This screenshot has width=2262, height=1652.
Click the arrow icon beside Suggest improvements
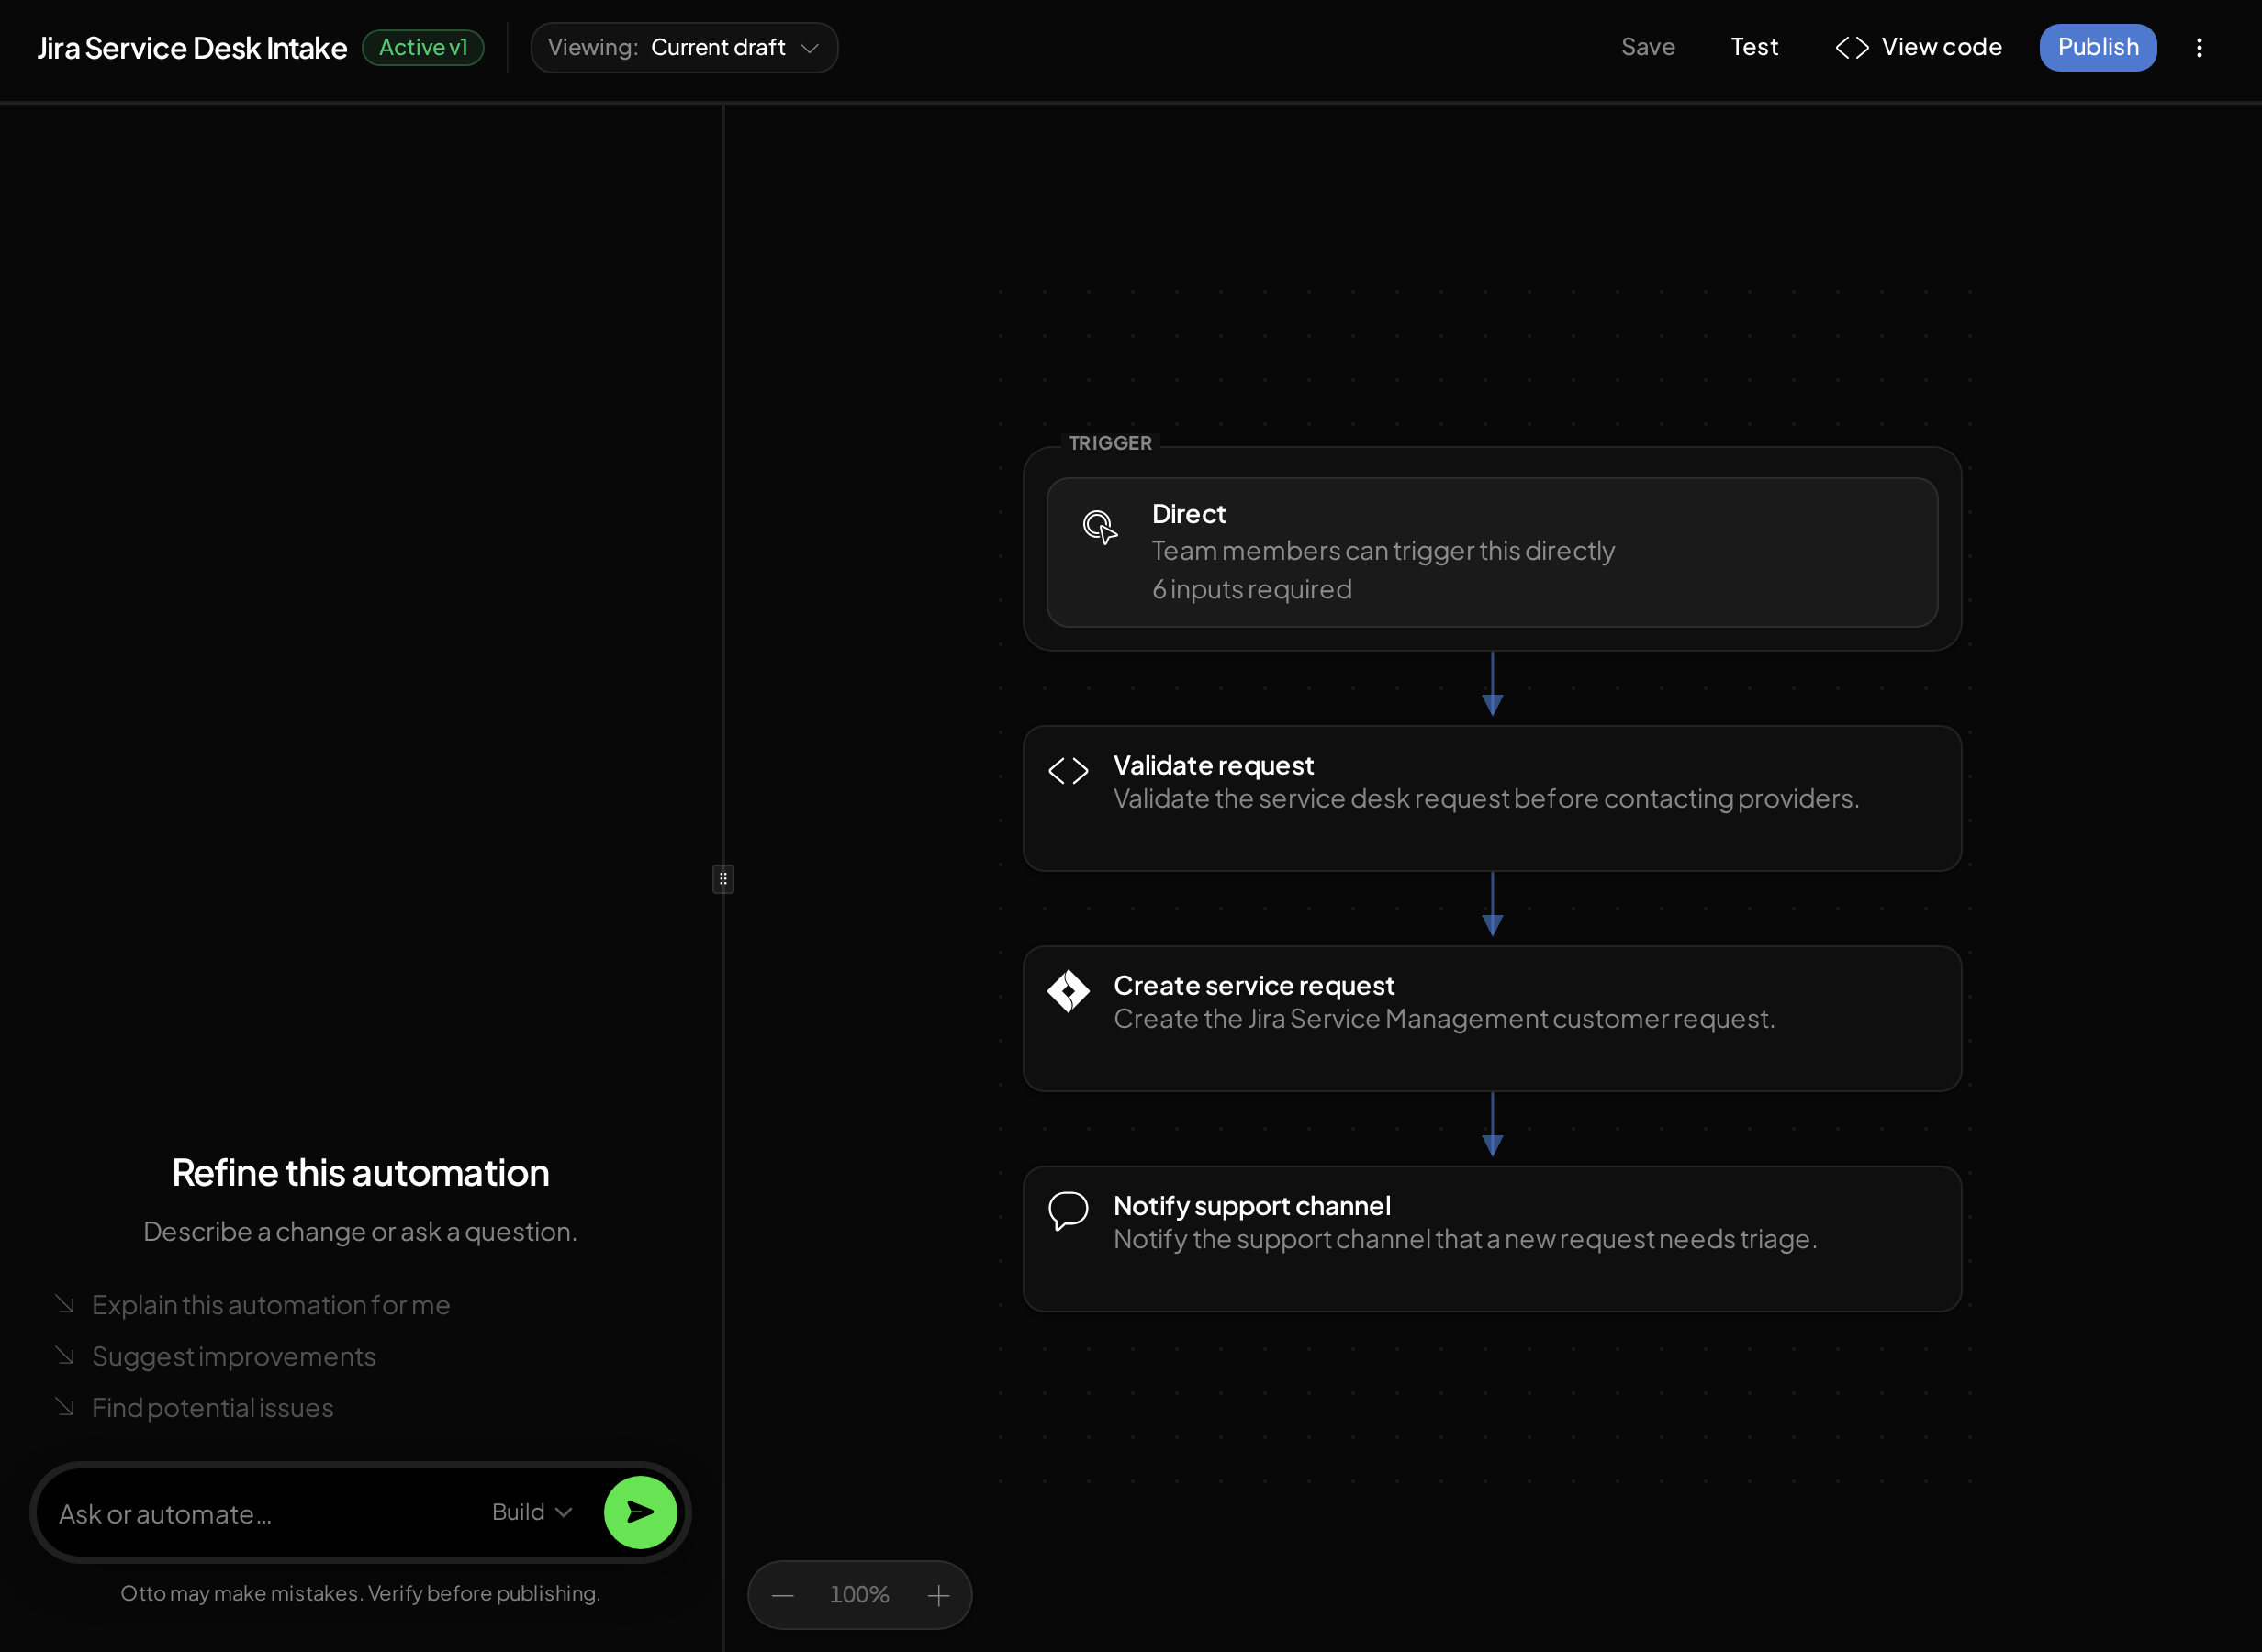[65, 1355]
